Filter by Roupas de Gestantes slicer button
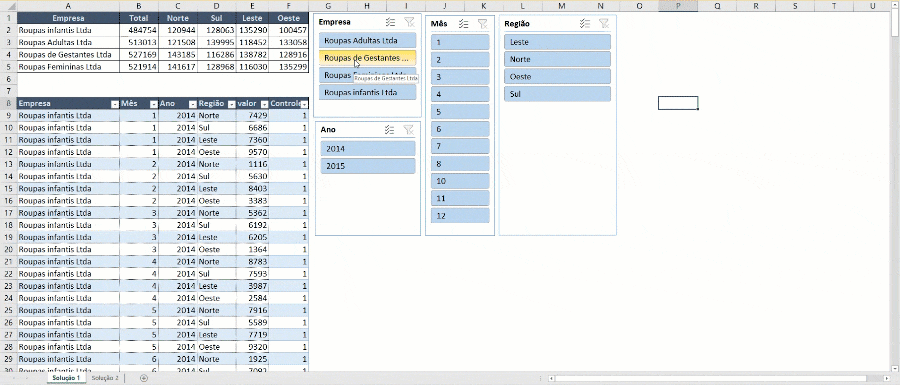The width and height of the screenshot is (900, 385). pos(367,57)
